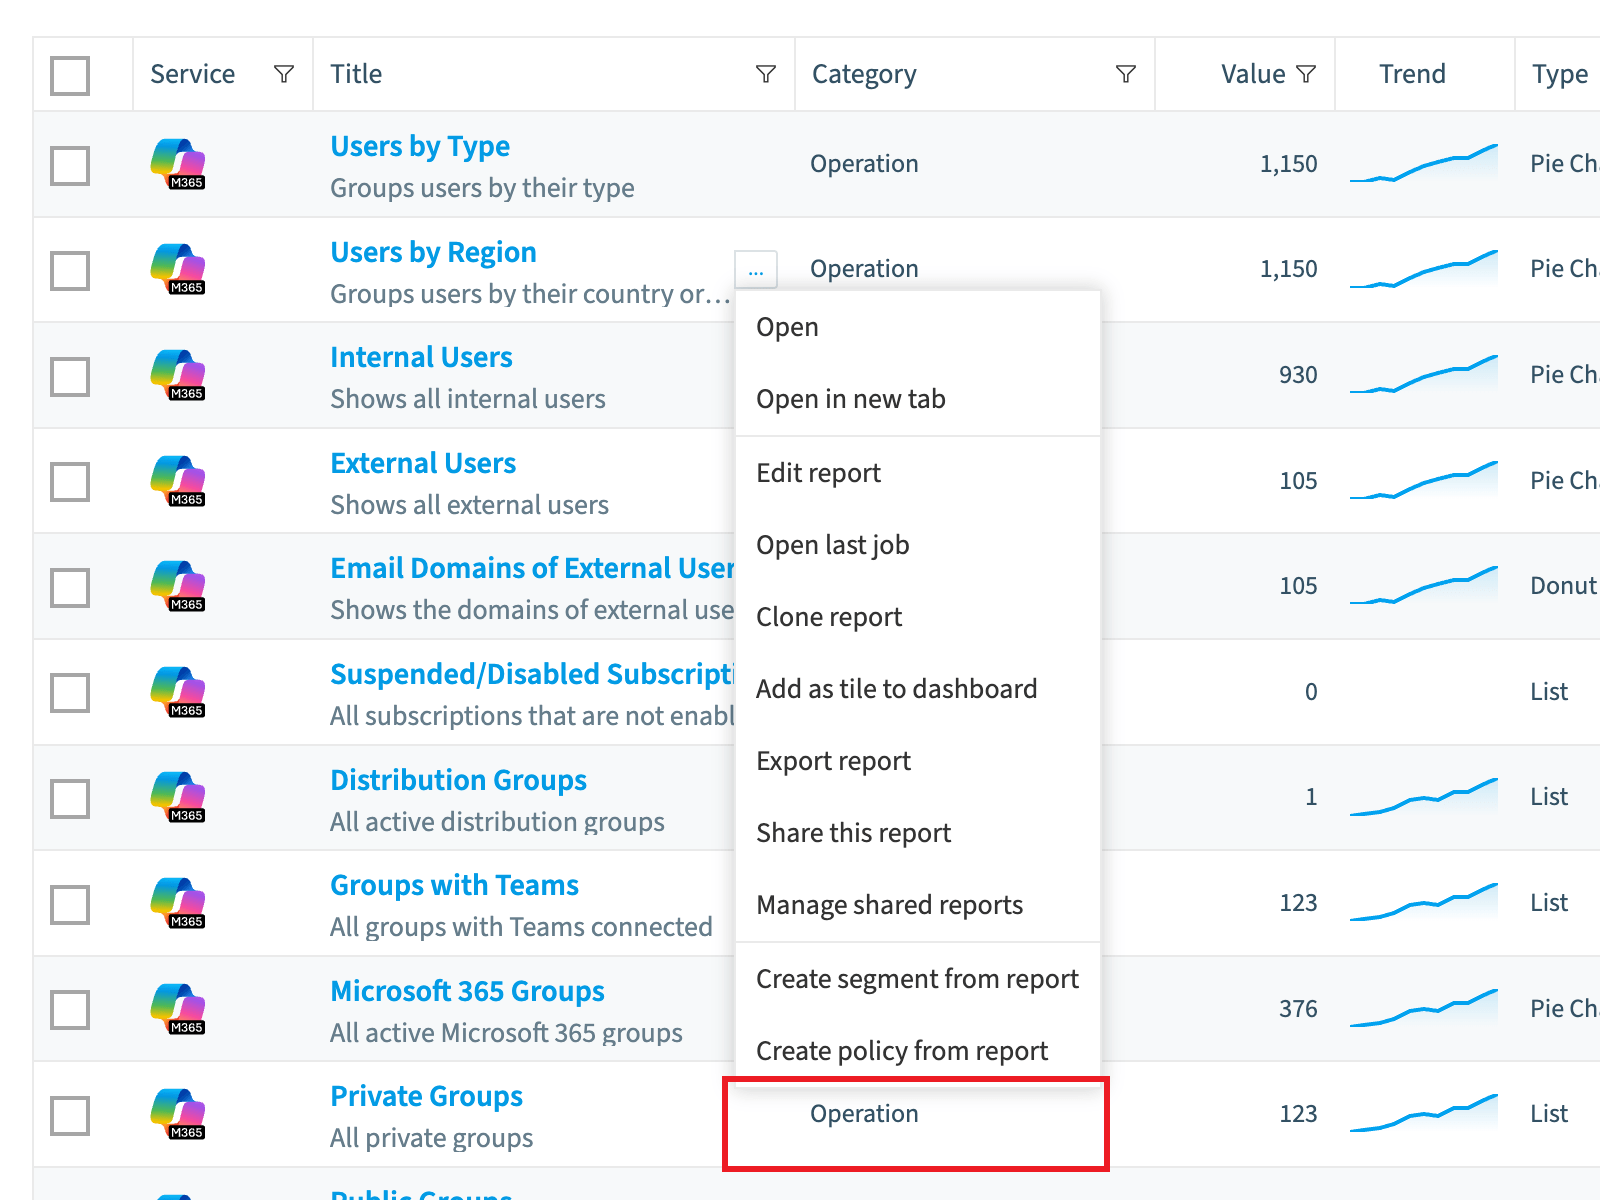This screenshot has height=1200, width=1600.
Task: Check the External Users row checkbox
Action: pyautogui.click(x=70, y=482)
